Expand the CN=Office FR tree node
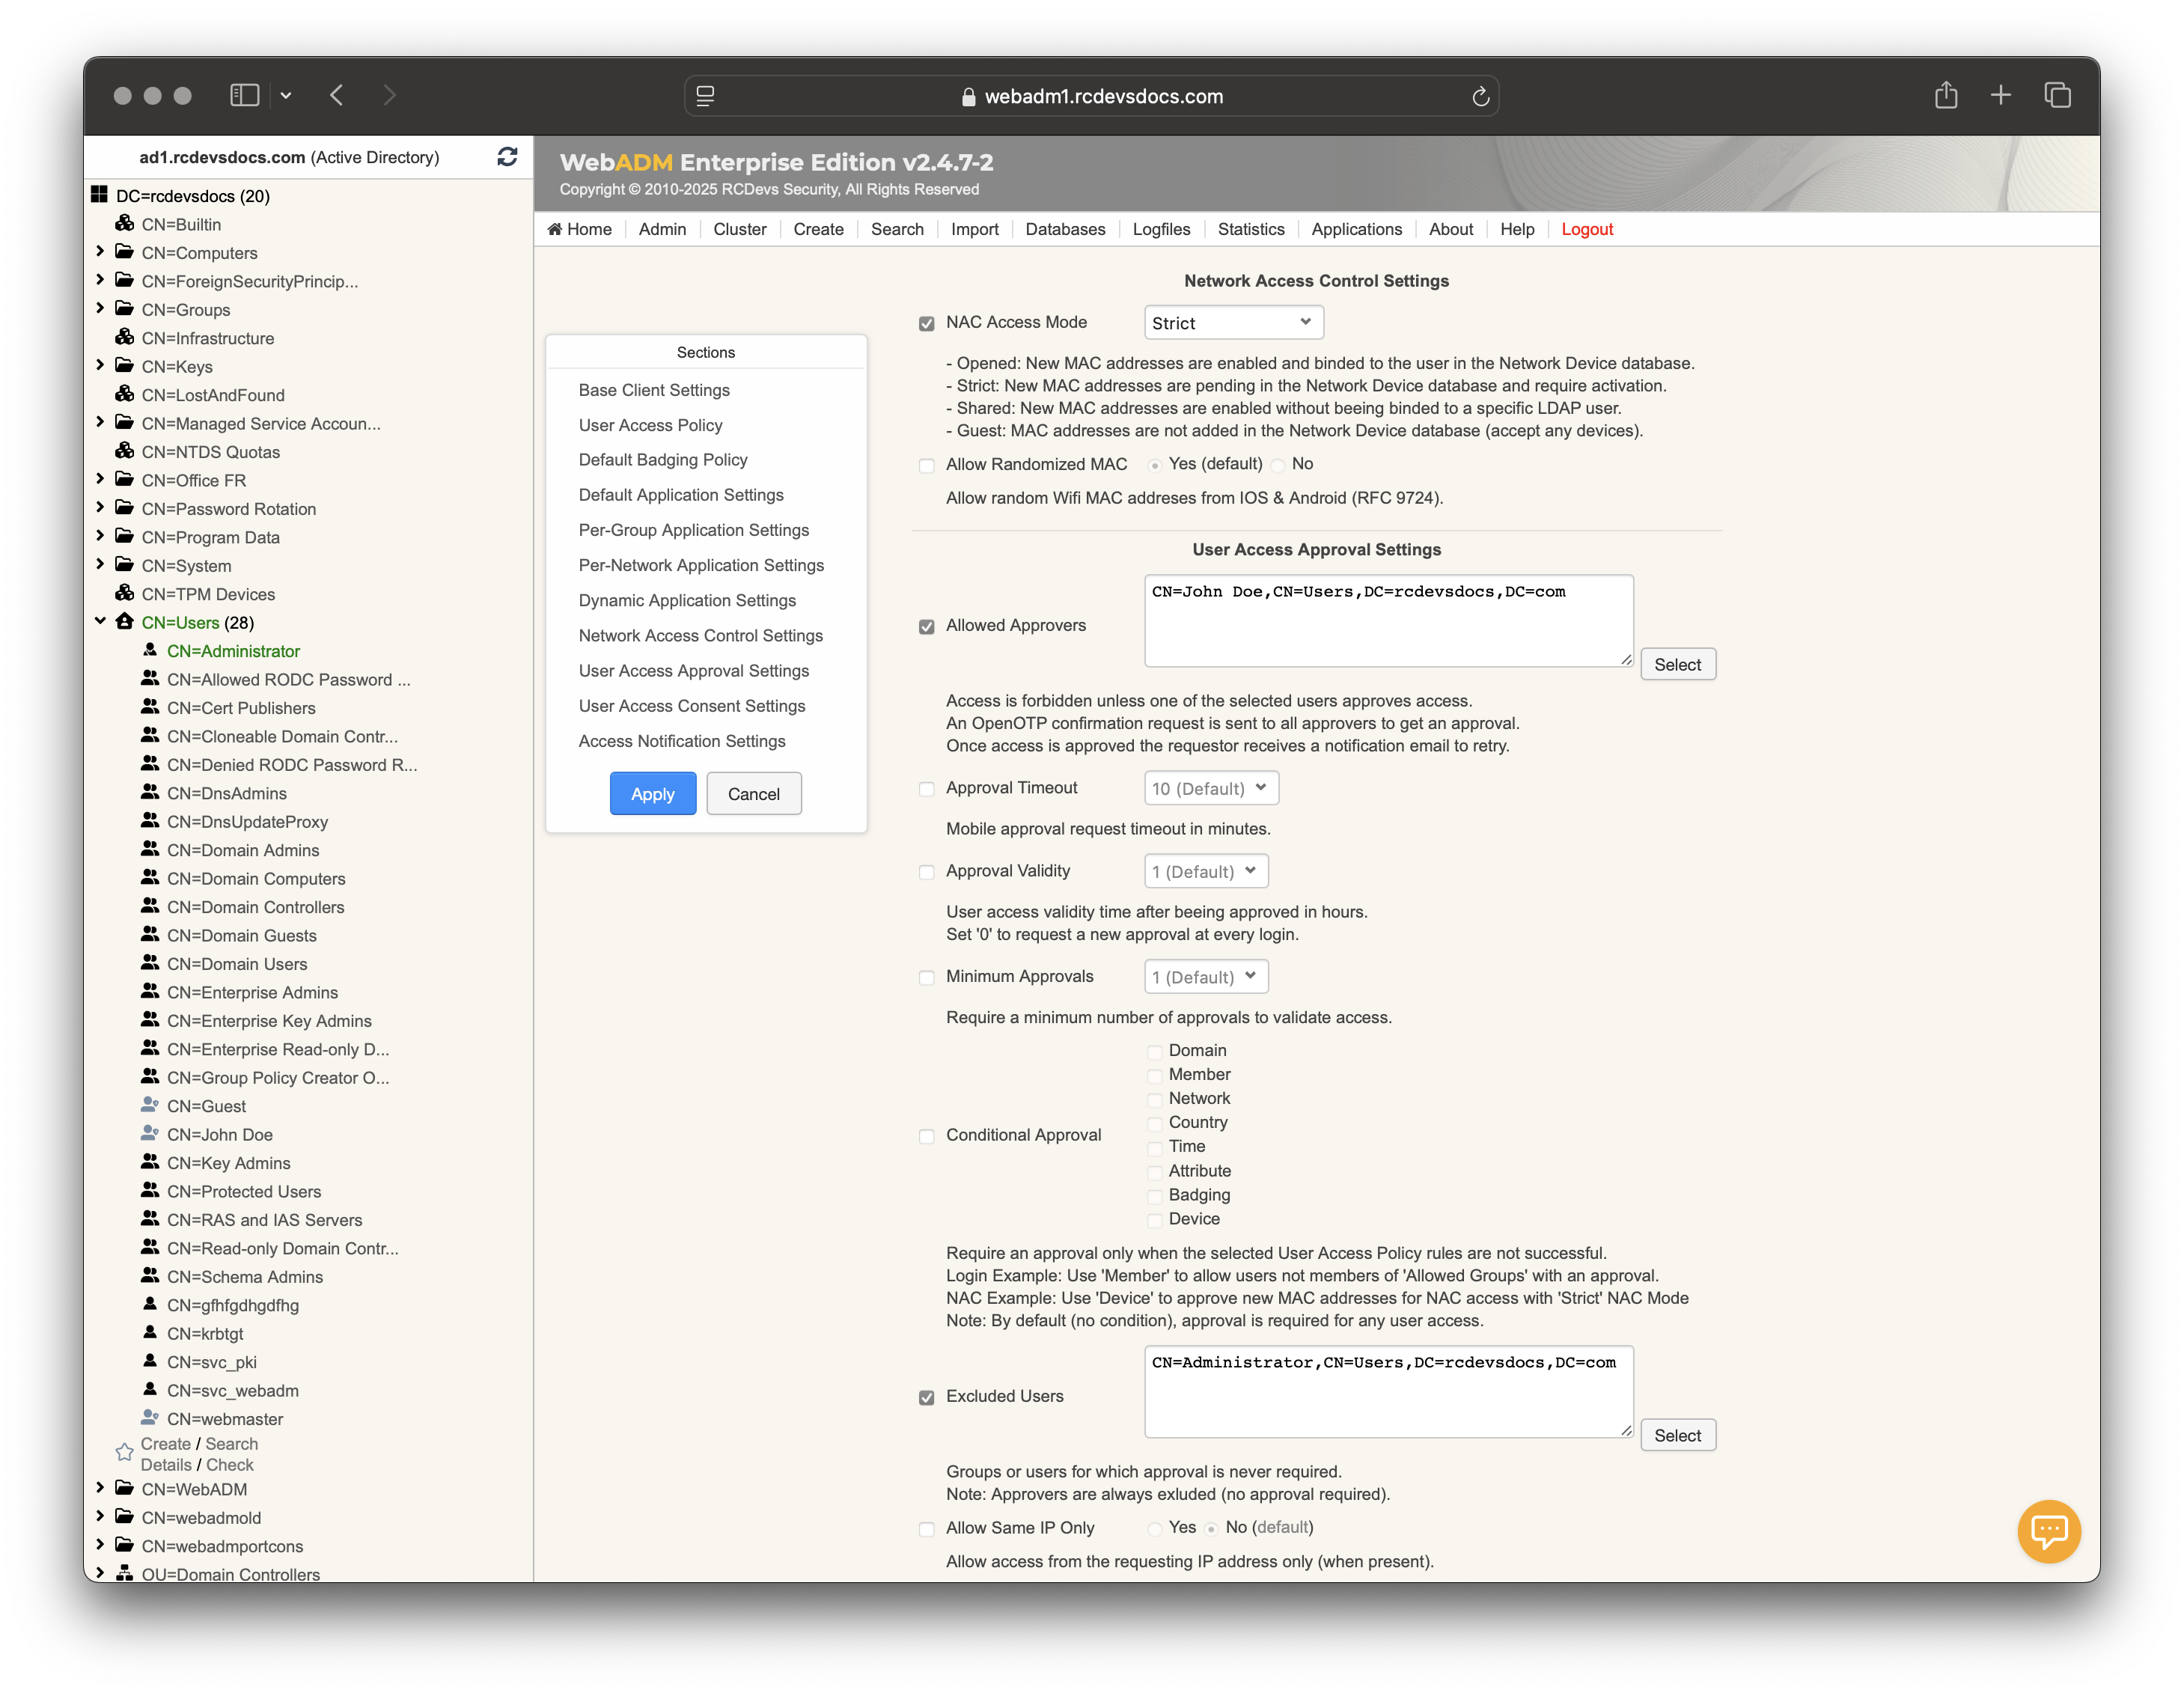The width and height of the screenshot is (2184, 1693). coord(100,479)
